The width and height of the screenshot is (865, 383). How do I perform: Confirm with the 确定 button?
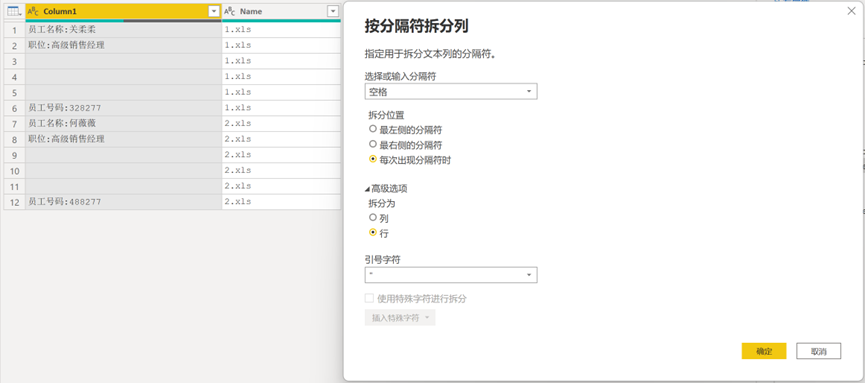[763, 351]
